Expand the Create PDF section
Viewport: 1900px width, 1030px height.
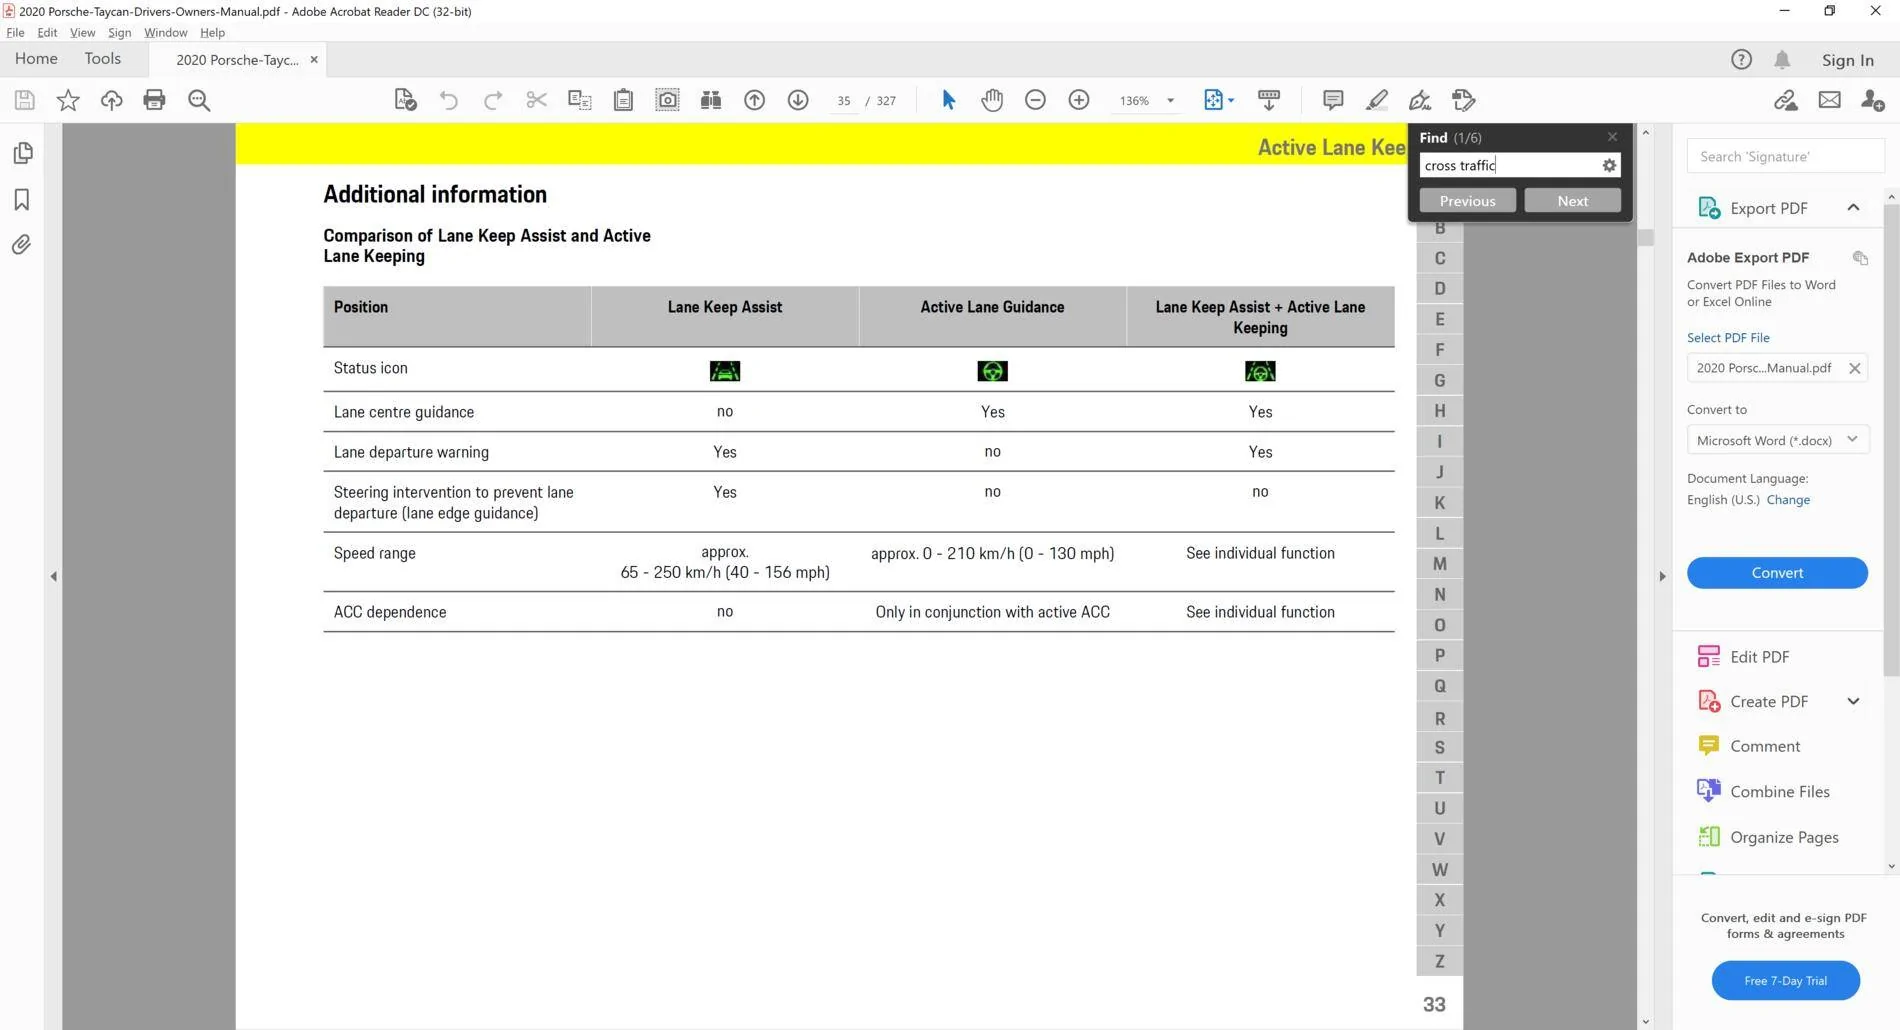click(1853, 702)
